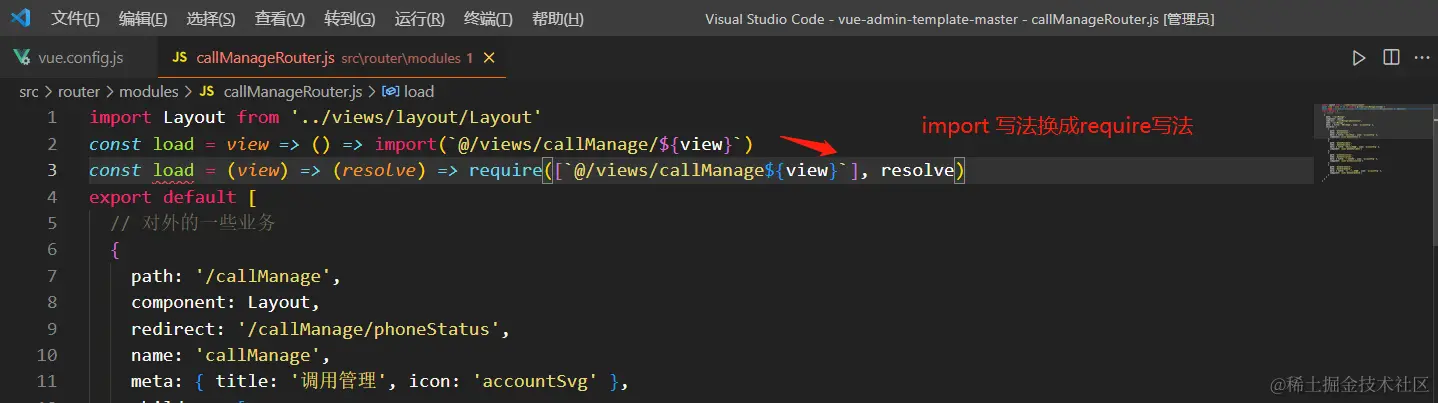Open the 帮助(H) menu
This screenshot has height=403, width=1438.
558,19
